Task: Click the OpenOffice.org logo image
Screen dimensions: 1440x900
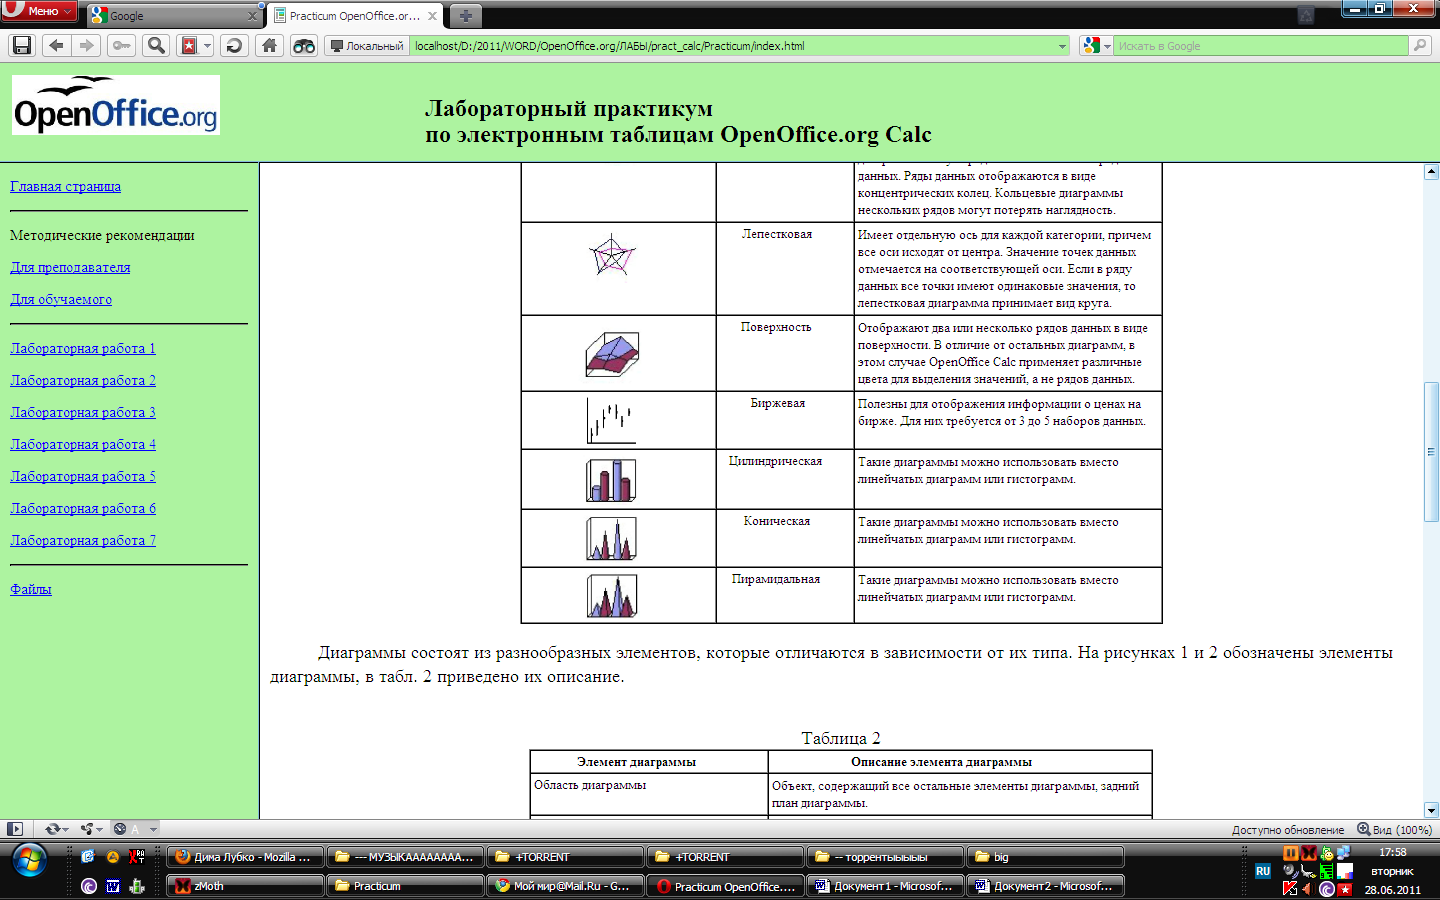Action: tap(116, 105)
